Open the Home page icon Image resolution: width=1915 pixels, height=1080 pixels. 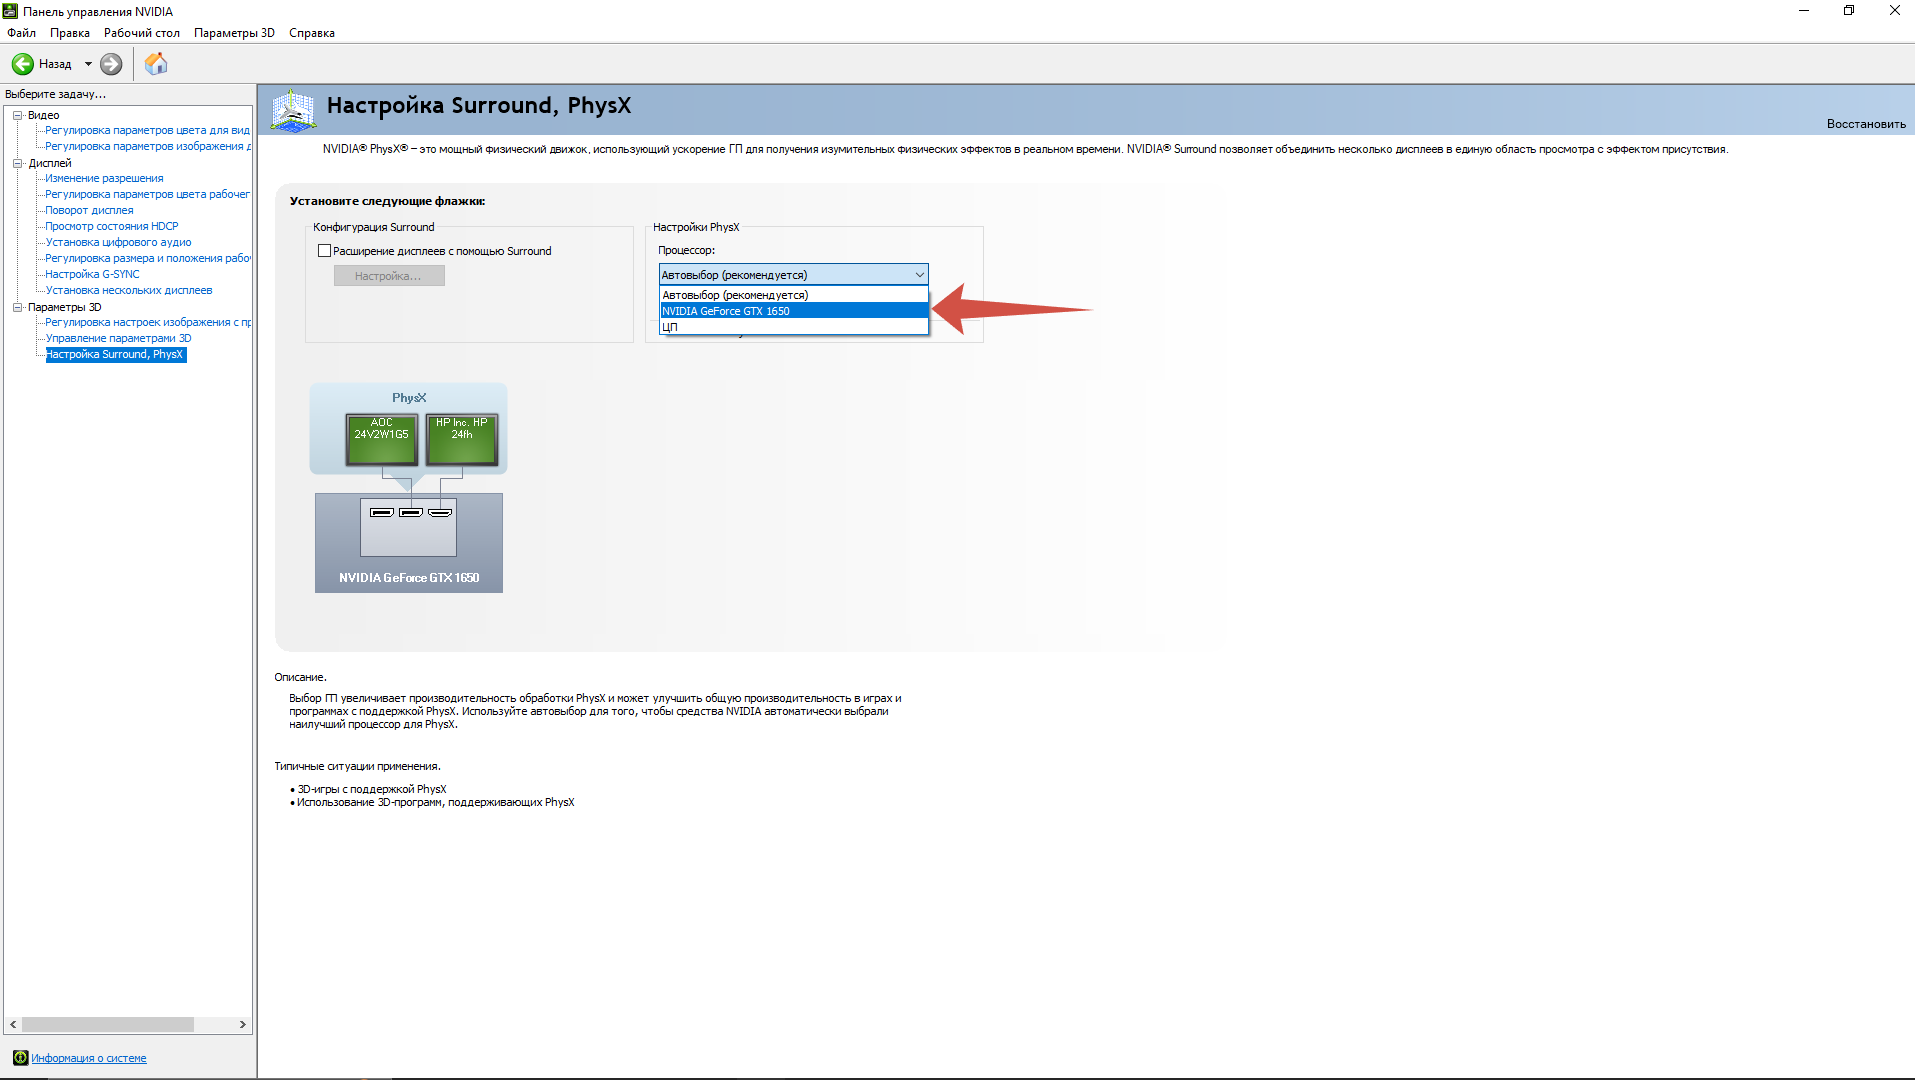click(156, 64)
